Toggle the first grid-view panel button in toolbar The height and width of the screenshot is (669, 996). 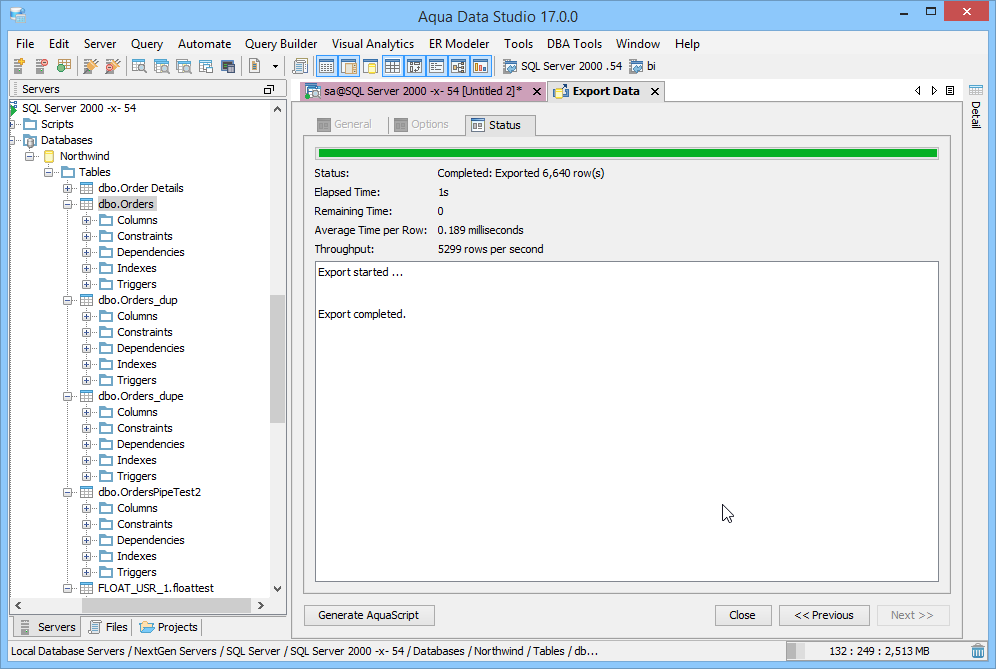point(326,66)
